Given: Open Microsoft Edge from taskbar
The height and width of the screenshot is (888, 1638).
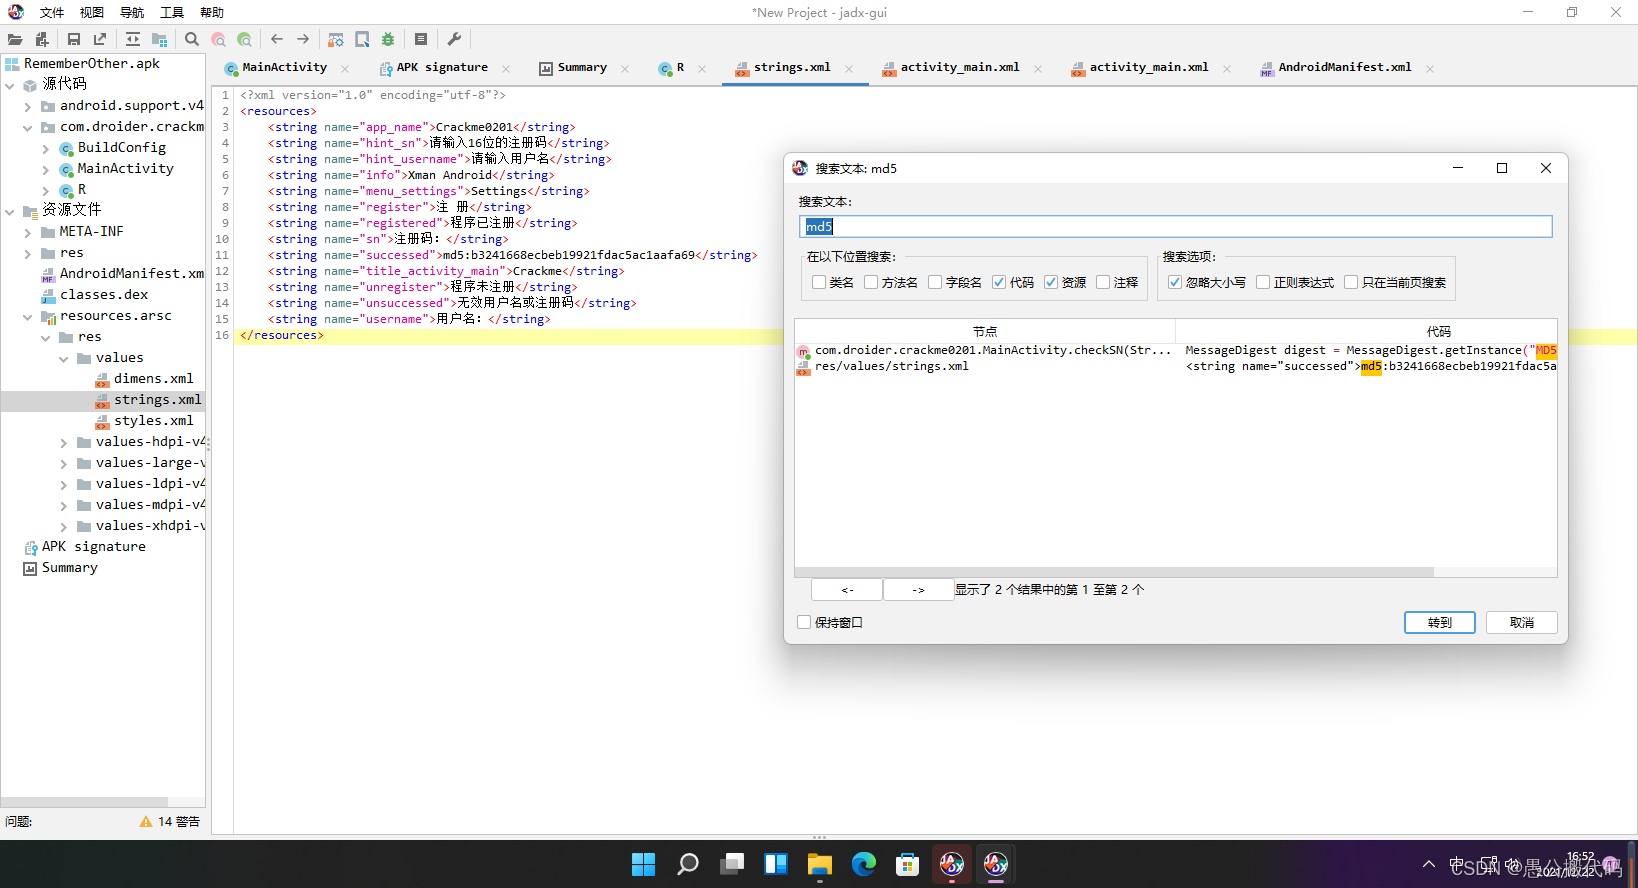Looking at the screenshot, I should [x=864, y=864].
